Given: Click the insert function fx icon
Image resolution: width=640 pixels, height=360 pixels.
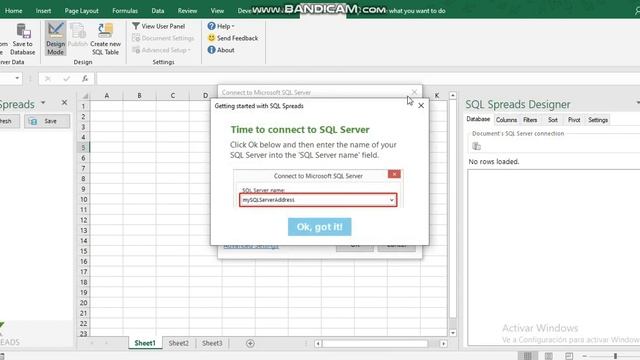Looking at the screenshot, I should [85, 78].
